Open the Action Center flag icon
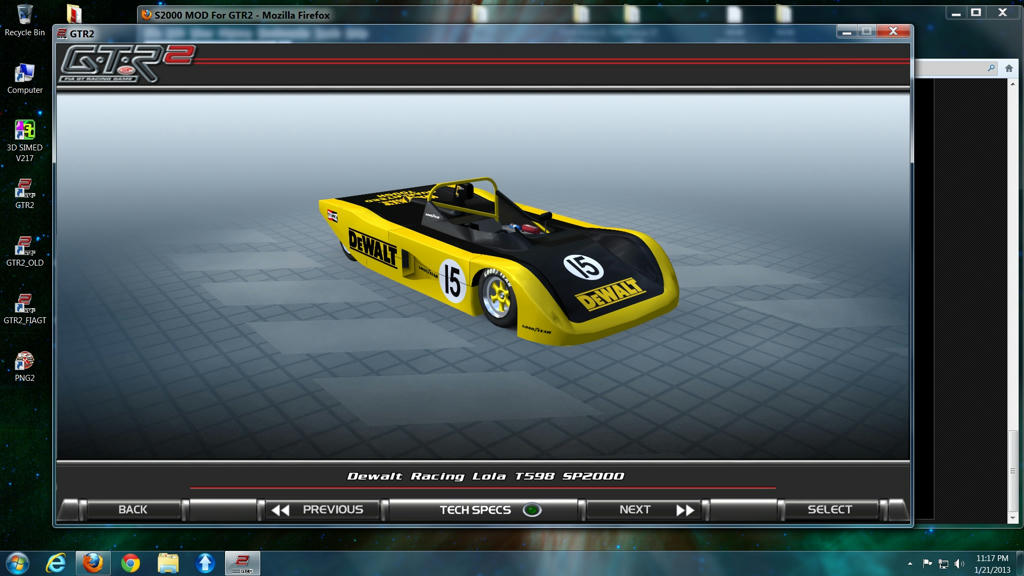The height and width of the screenshot is (576, 1024). pos(927,564)
